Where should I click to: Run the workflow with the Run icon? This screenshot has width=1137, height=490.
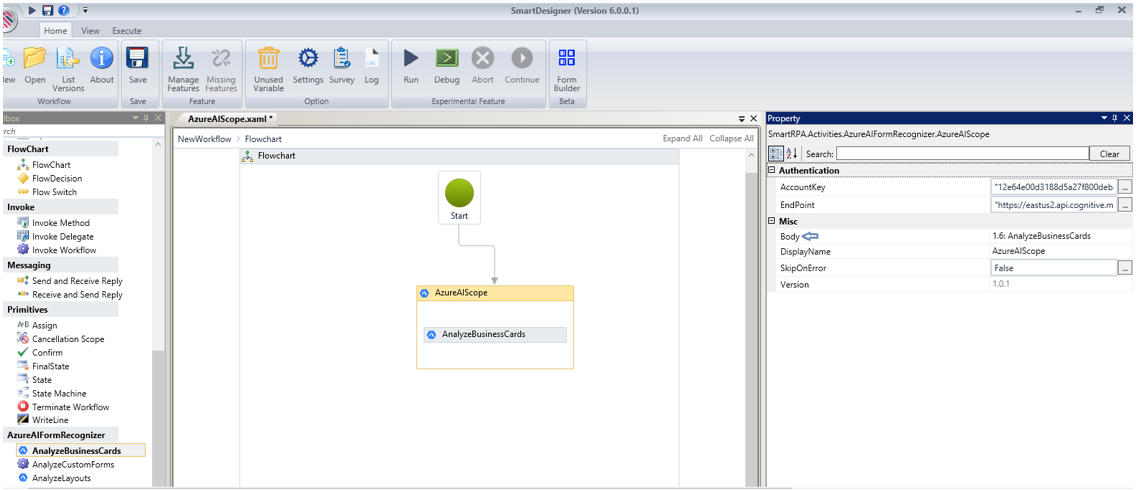point(411,58)
